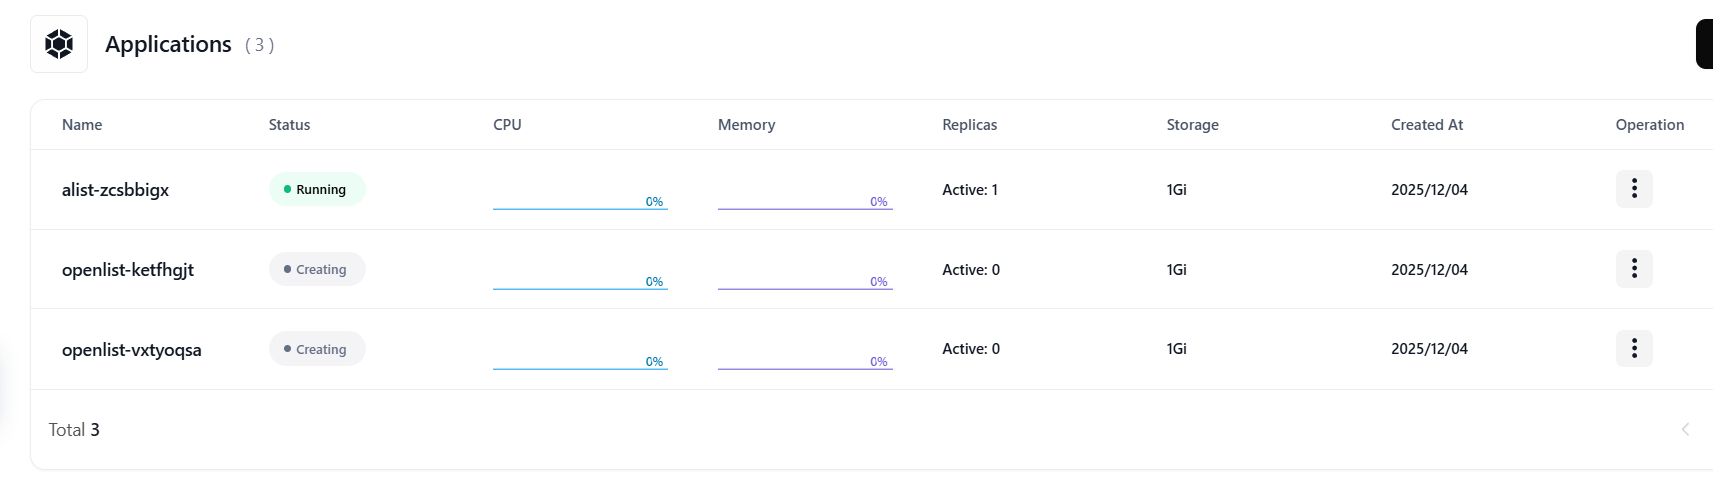Open the openlist-ketfhgjt application
1713x478 pixels.
click(128, 270)
